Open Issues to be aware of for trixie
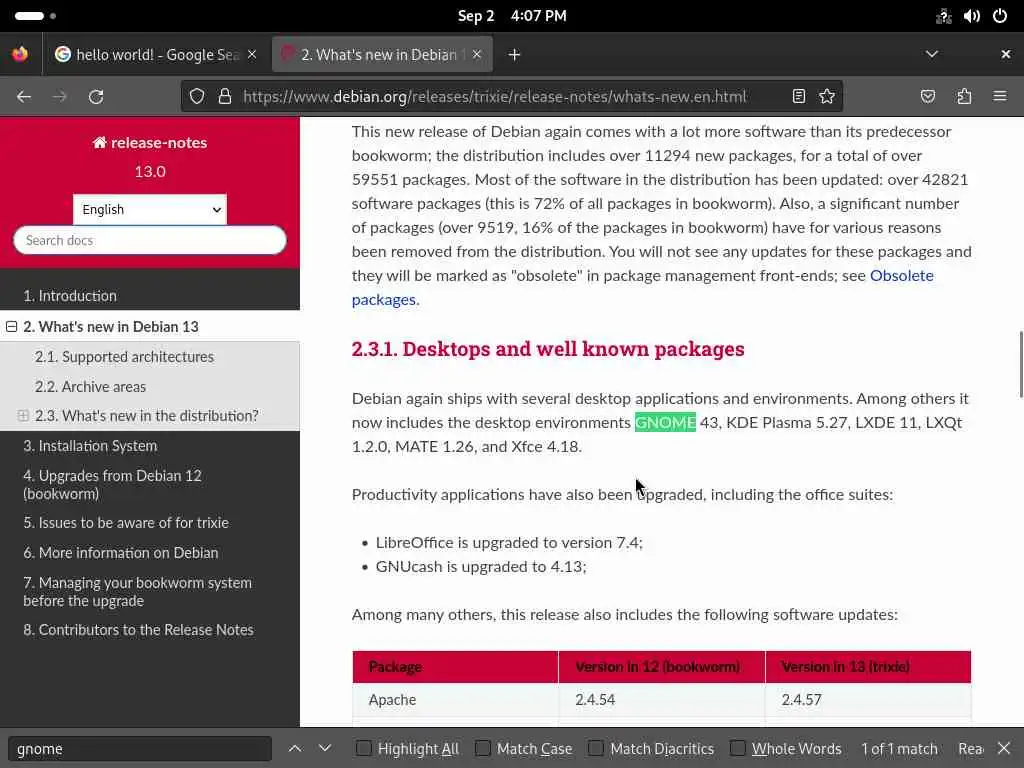Image resolution: width=1024 pixels, height=768 pixels. point(126,523)
